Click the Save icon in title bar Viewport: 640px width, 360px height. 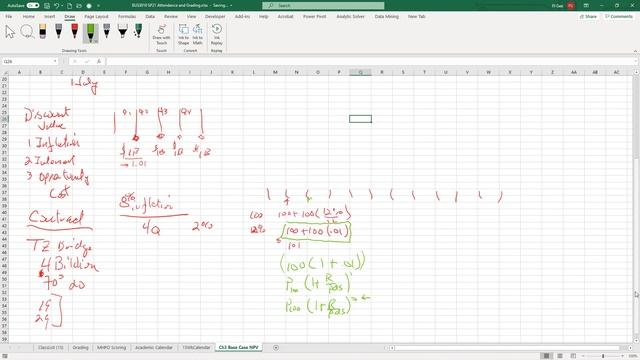pos(47,6)
